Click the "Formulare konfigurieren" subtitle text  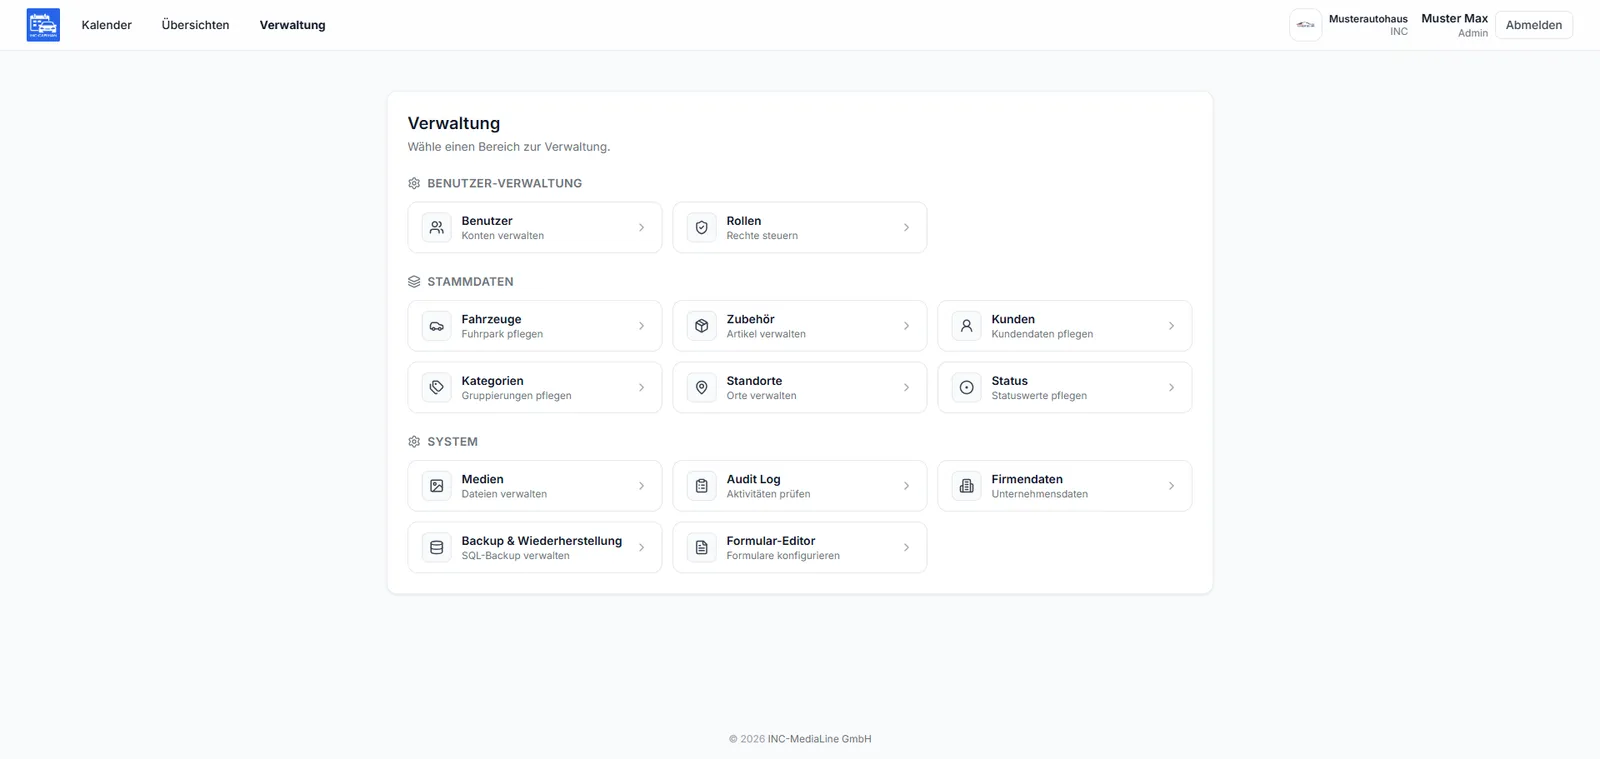click(784, 556)
